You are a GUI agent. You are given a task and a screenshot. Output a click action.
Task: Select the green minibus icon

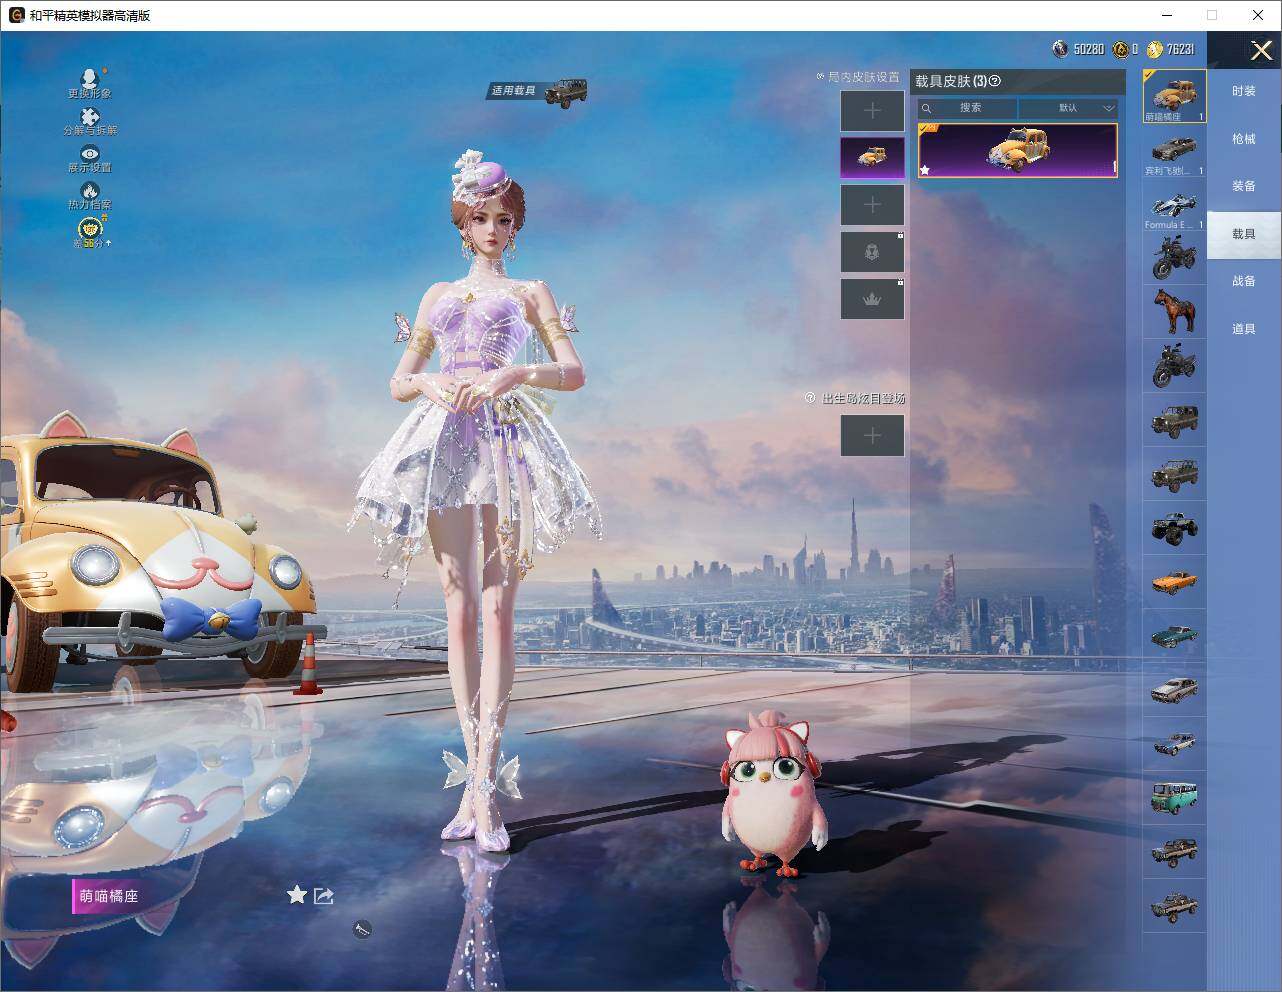pos(1175,797)
